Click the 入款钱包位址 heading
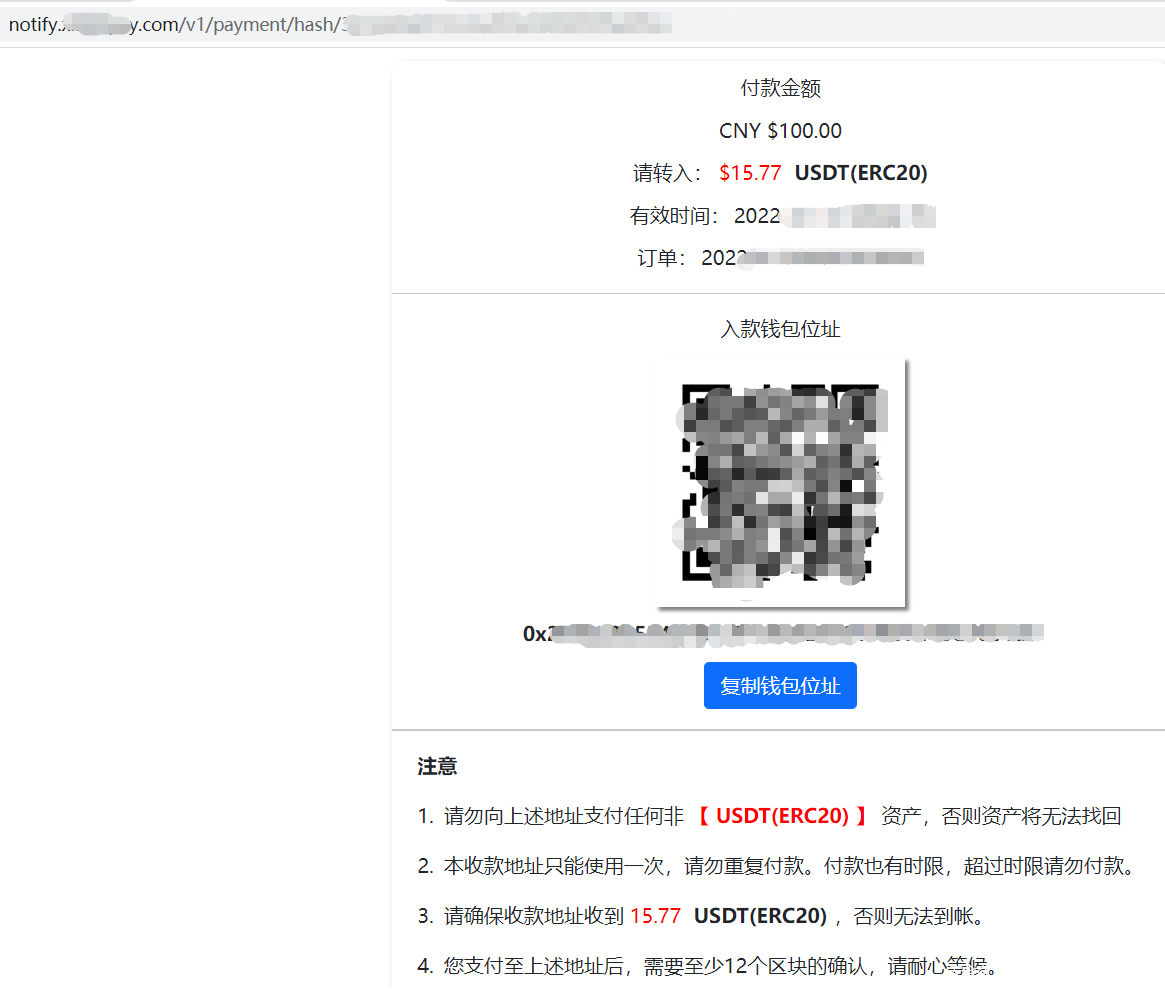 click(x=780, y=329)
